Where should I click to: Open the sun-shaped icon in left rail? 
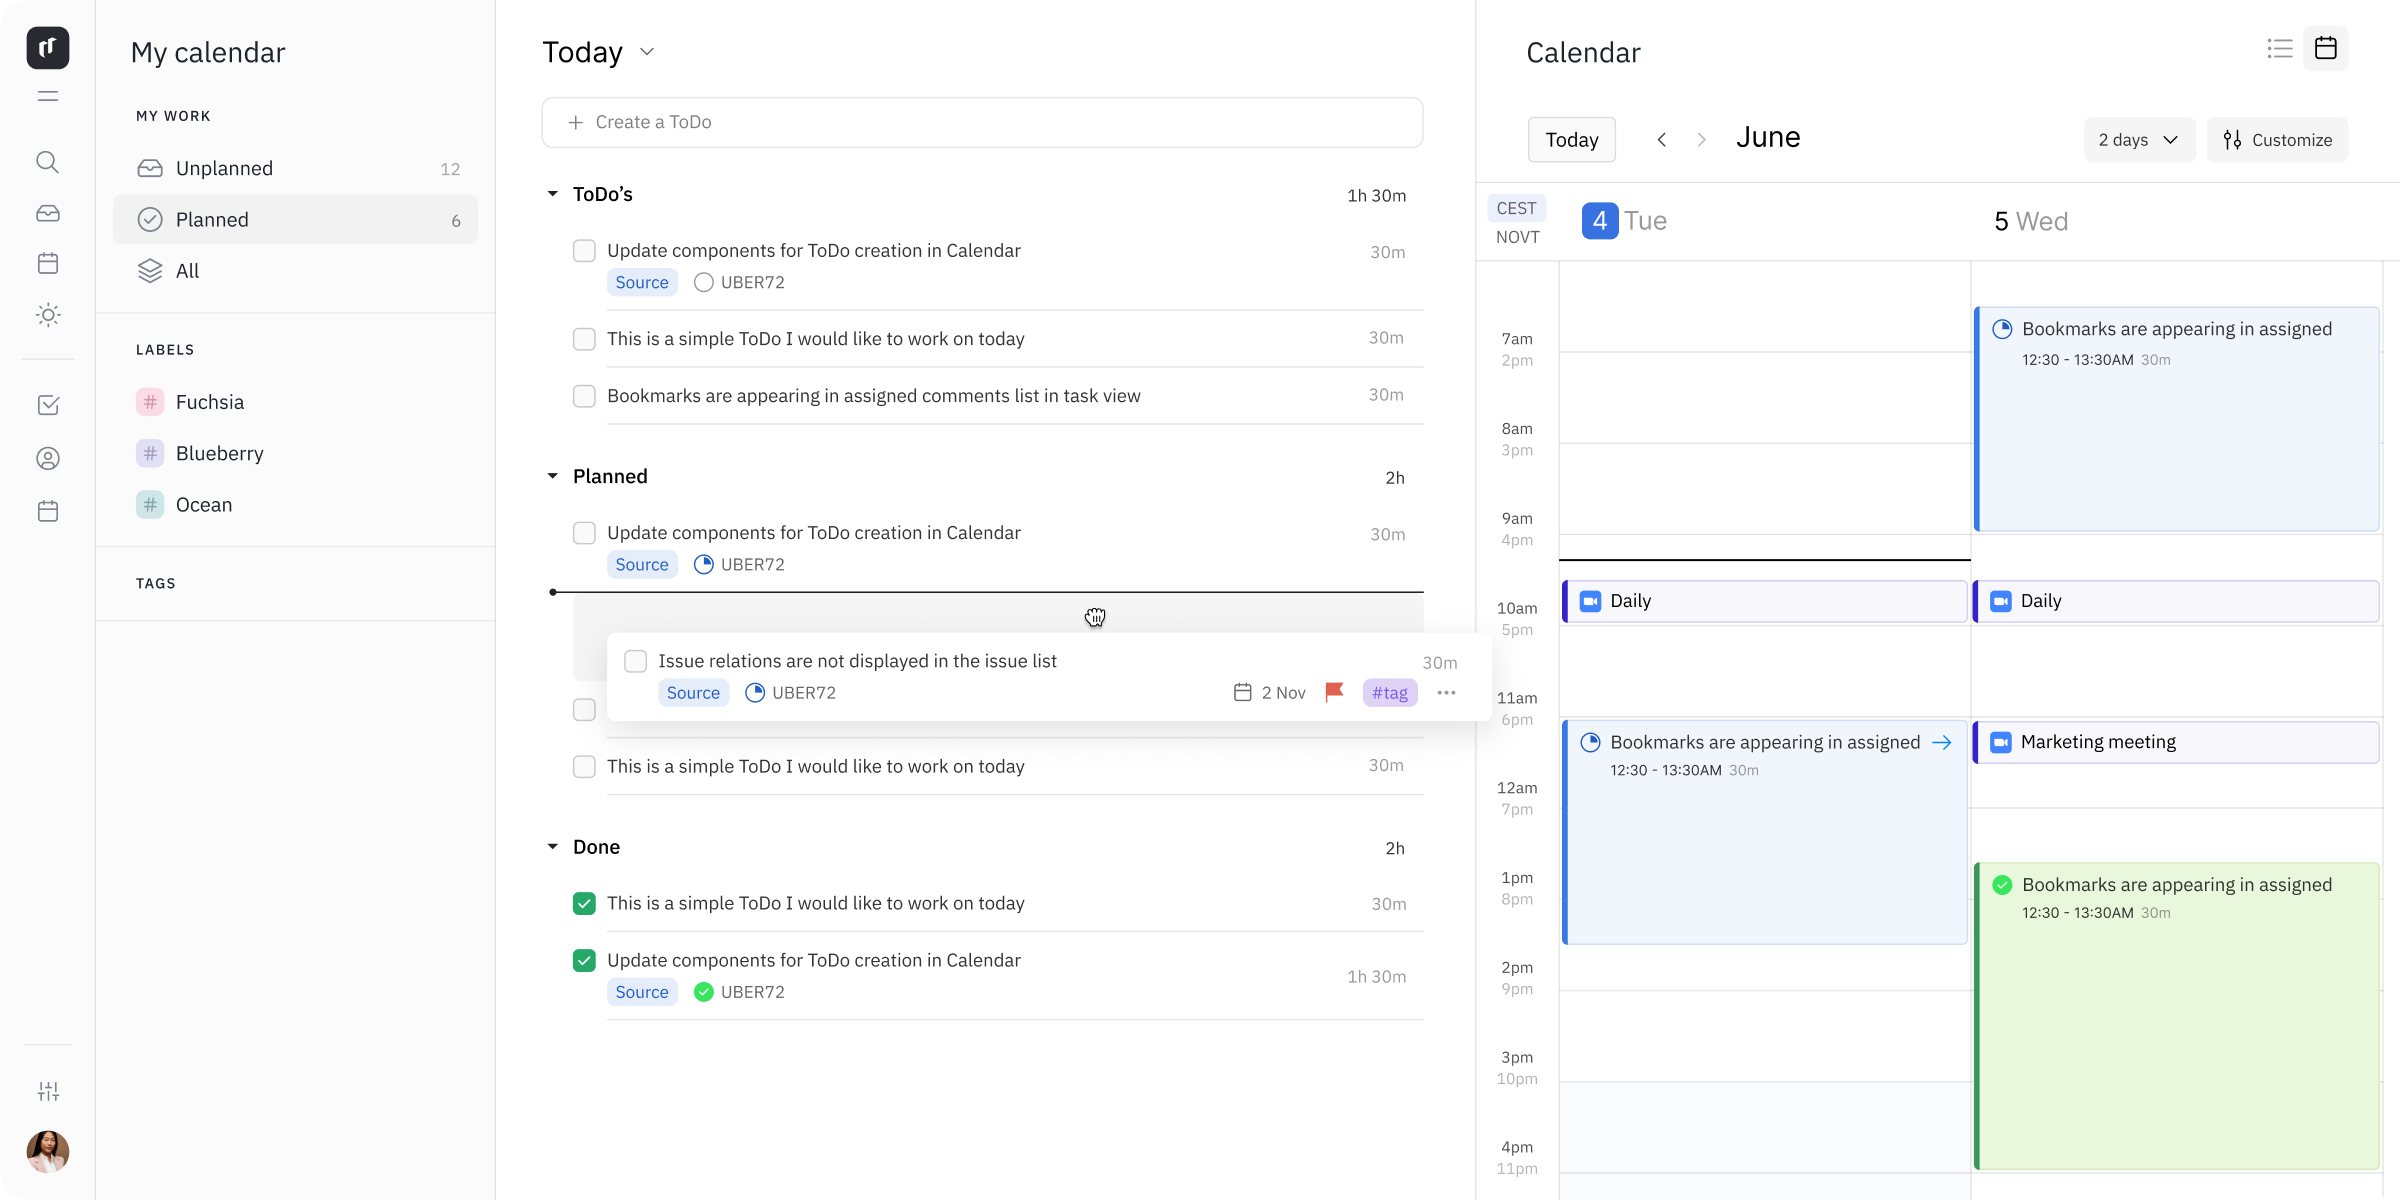48,315
